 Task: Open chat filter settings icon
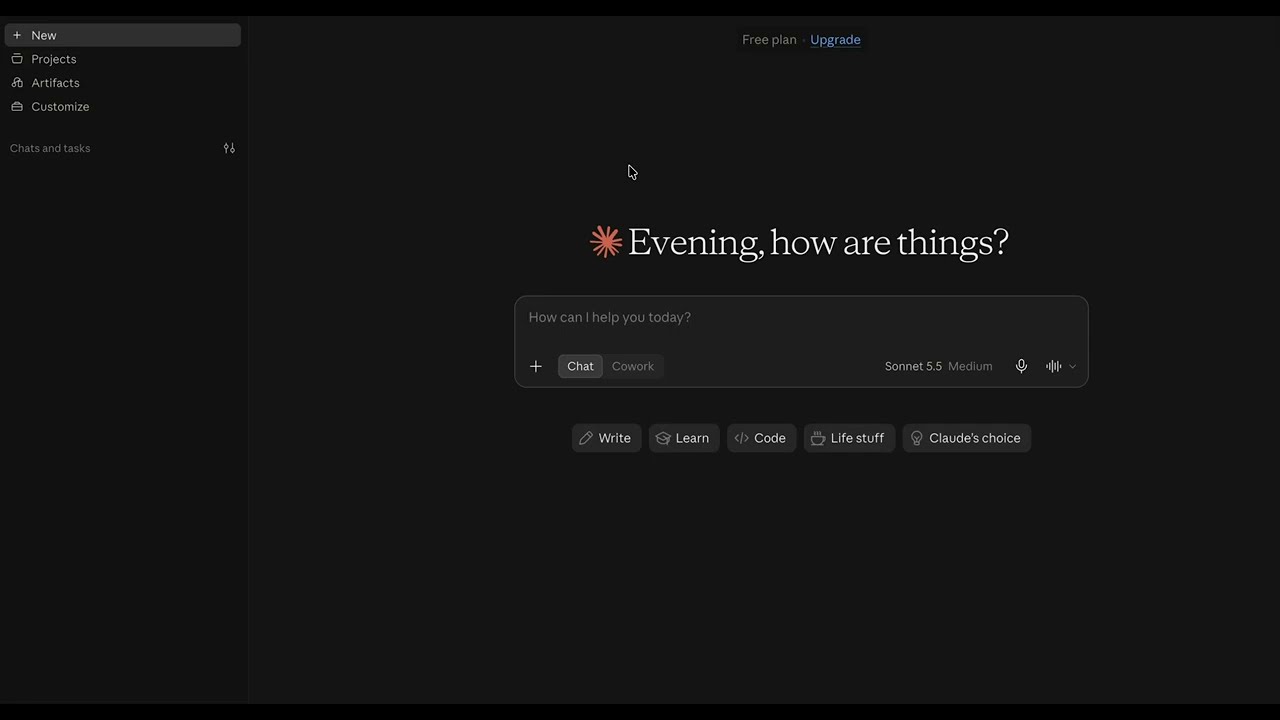[229, 148]
